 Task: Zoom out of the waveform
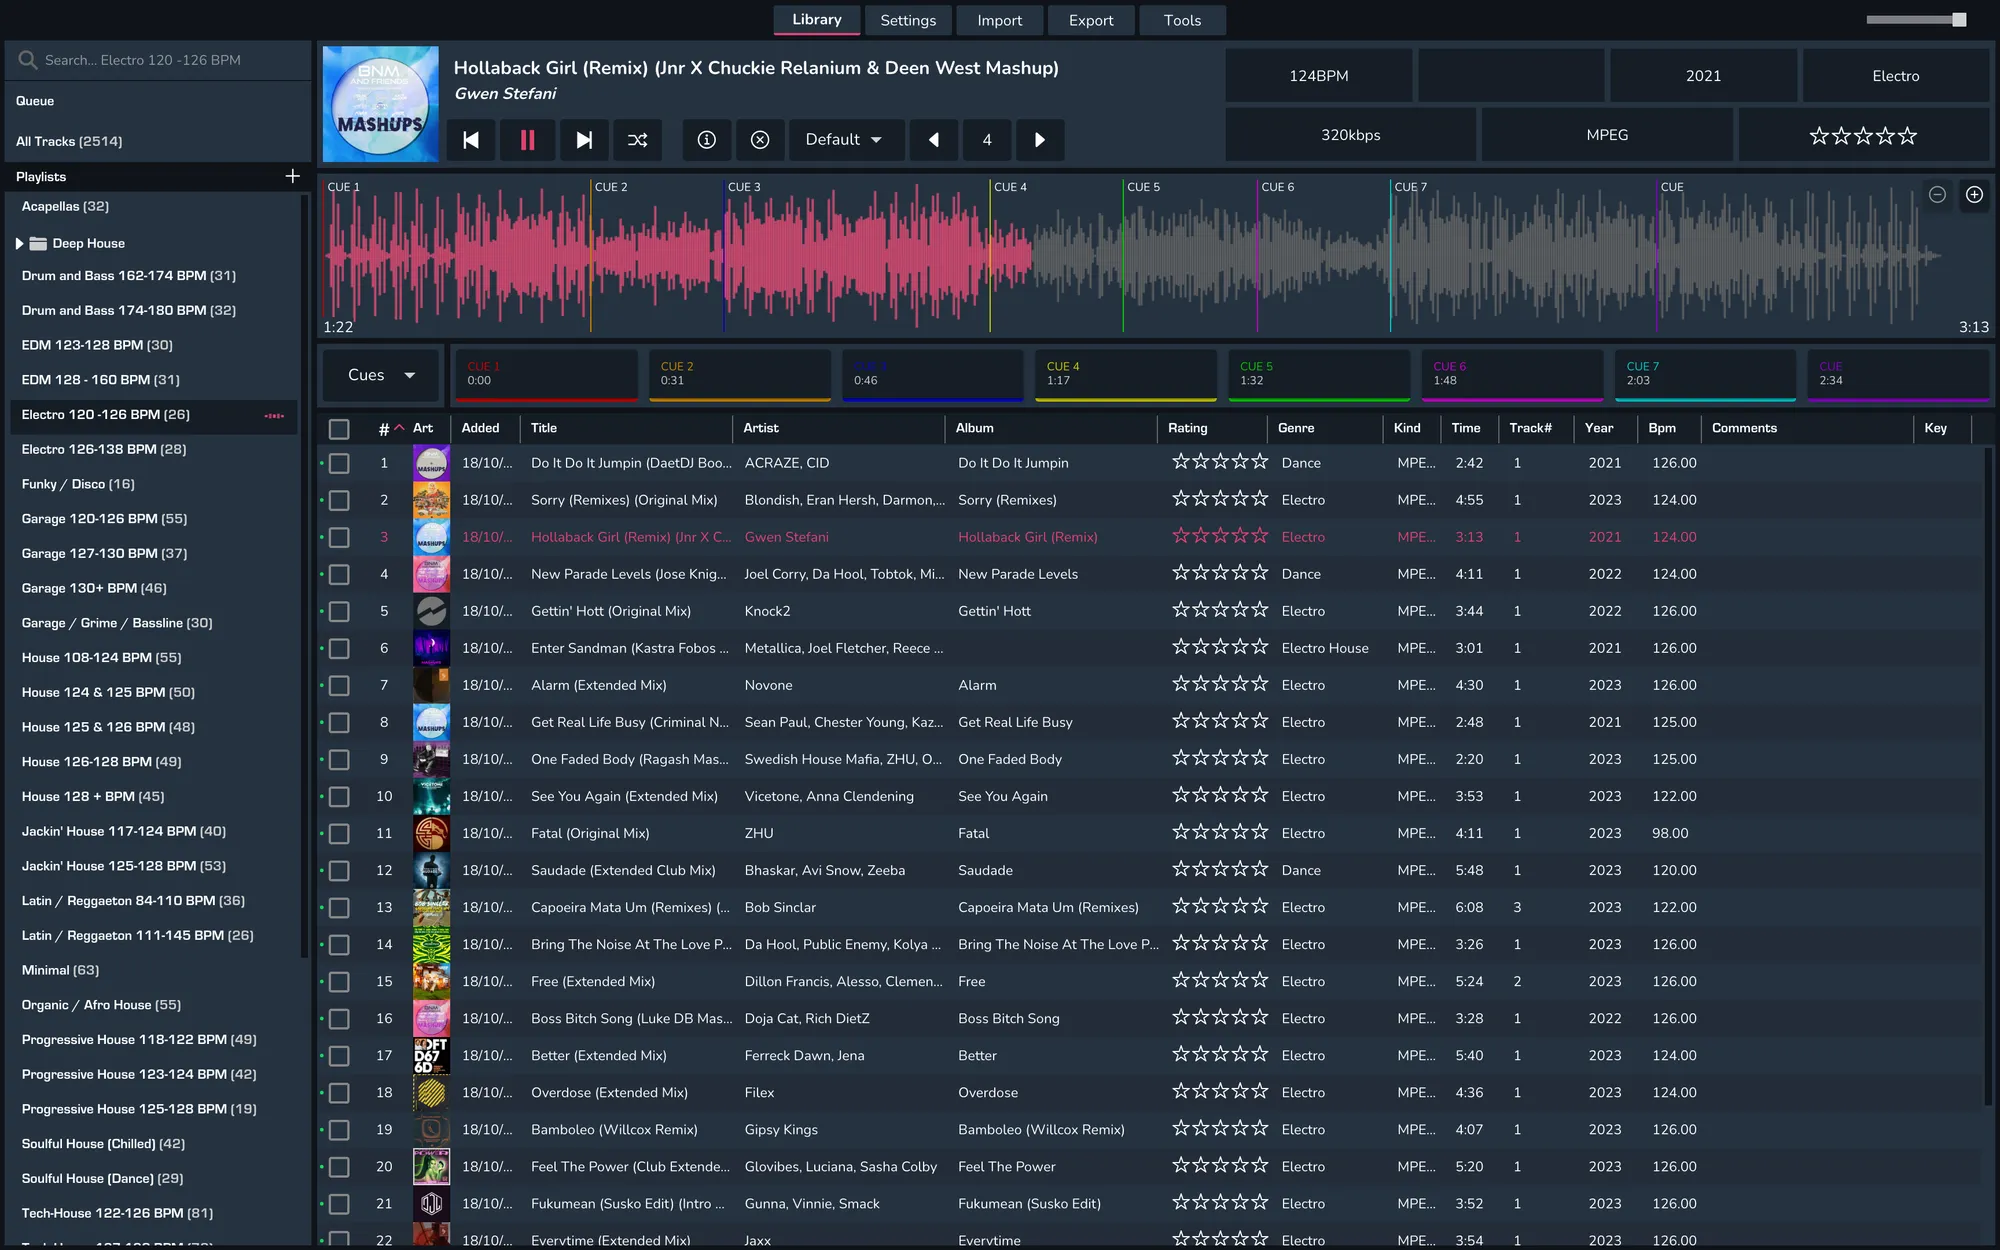1937,195
